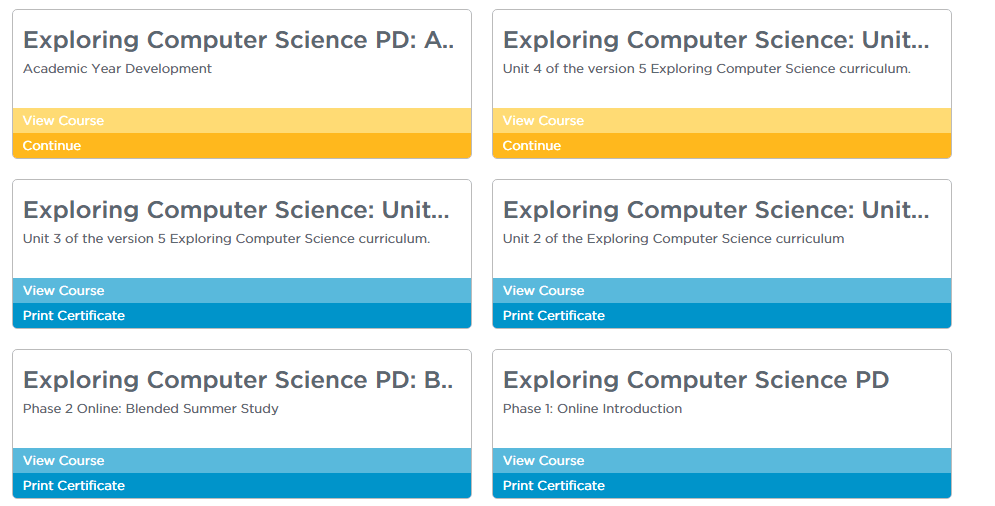Open the Exploring Computer Science PD title

695,380
